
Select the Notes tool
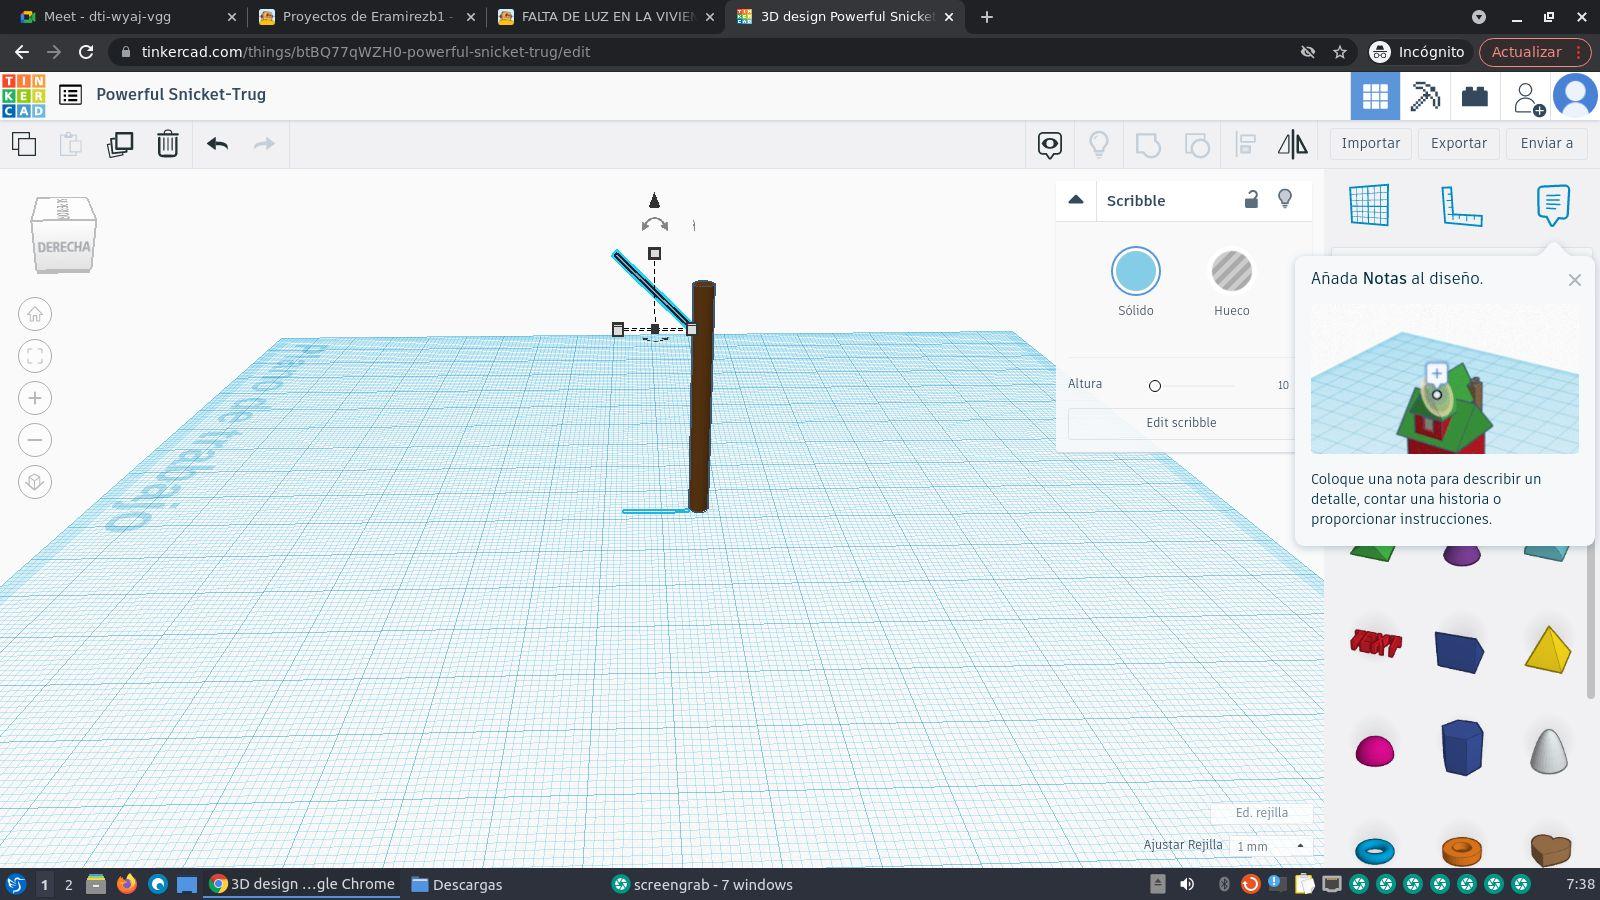click(1553, 205)
